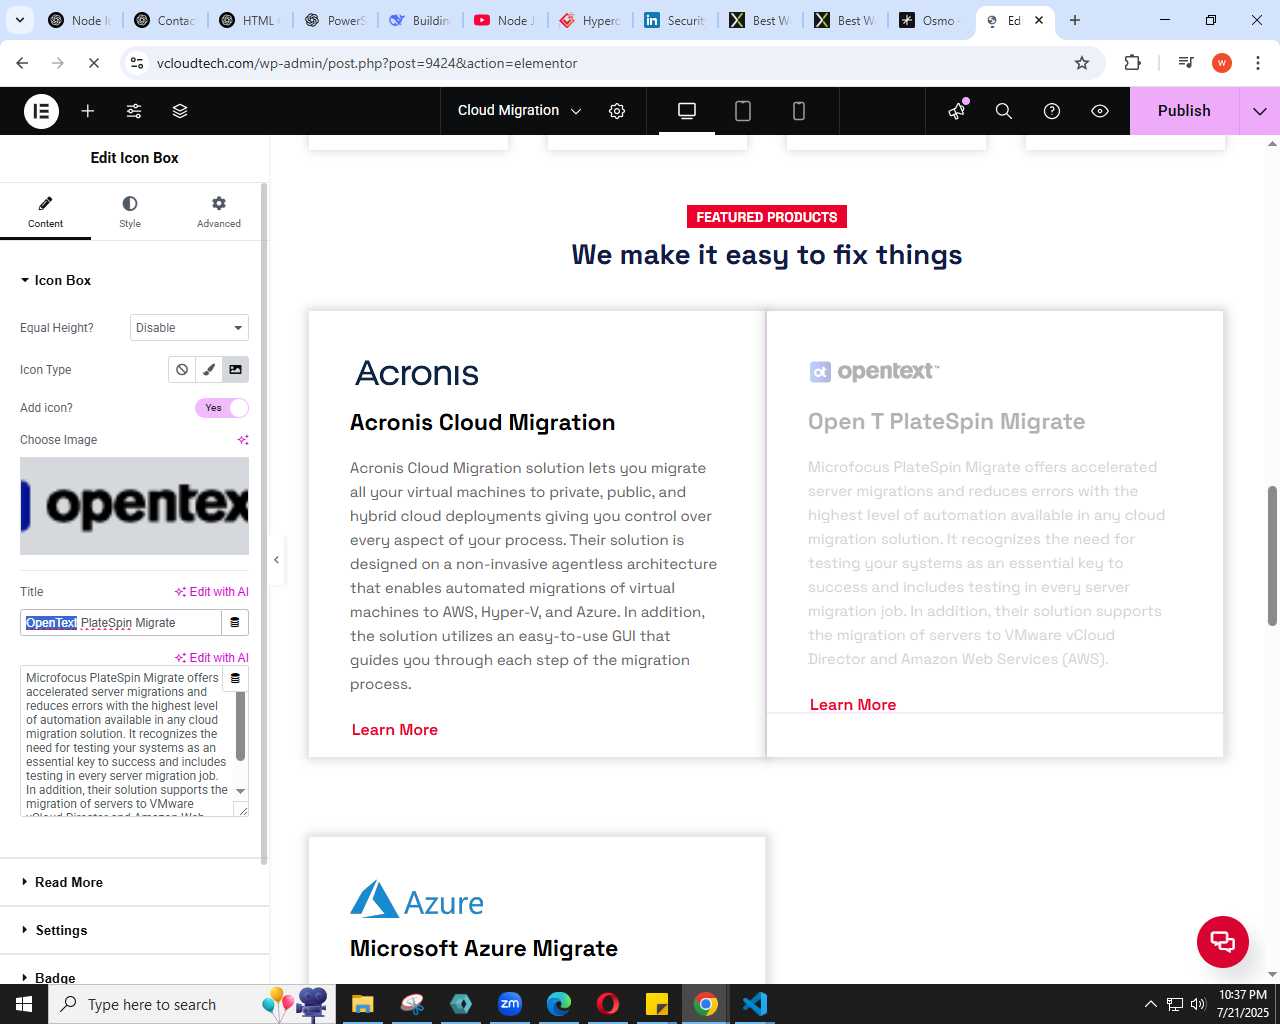Select None icon type
This screenshot has width=1280, height=1024.
click(x=182, y=370)
